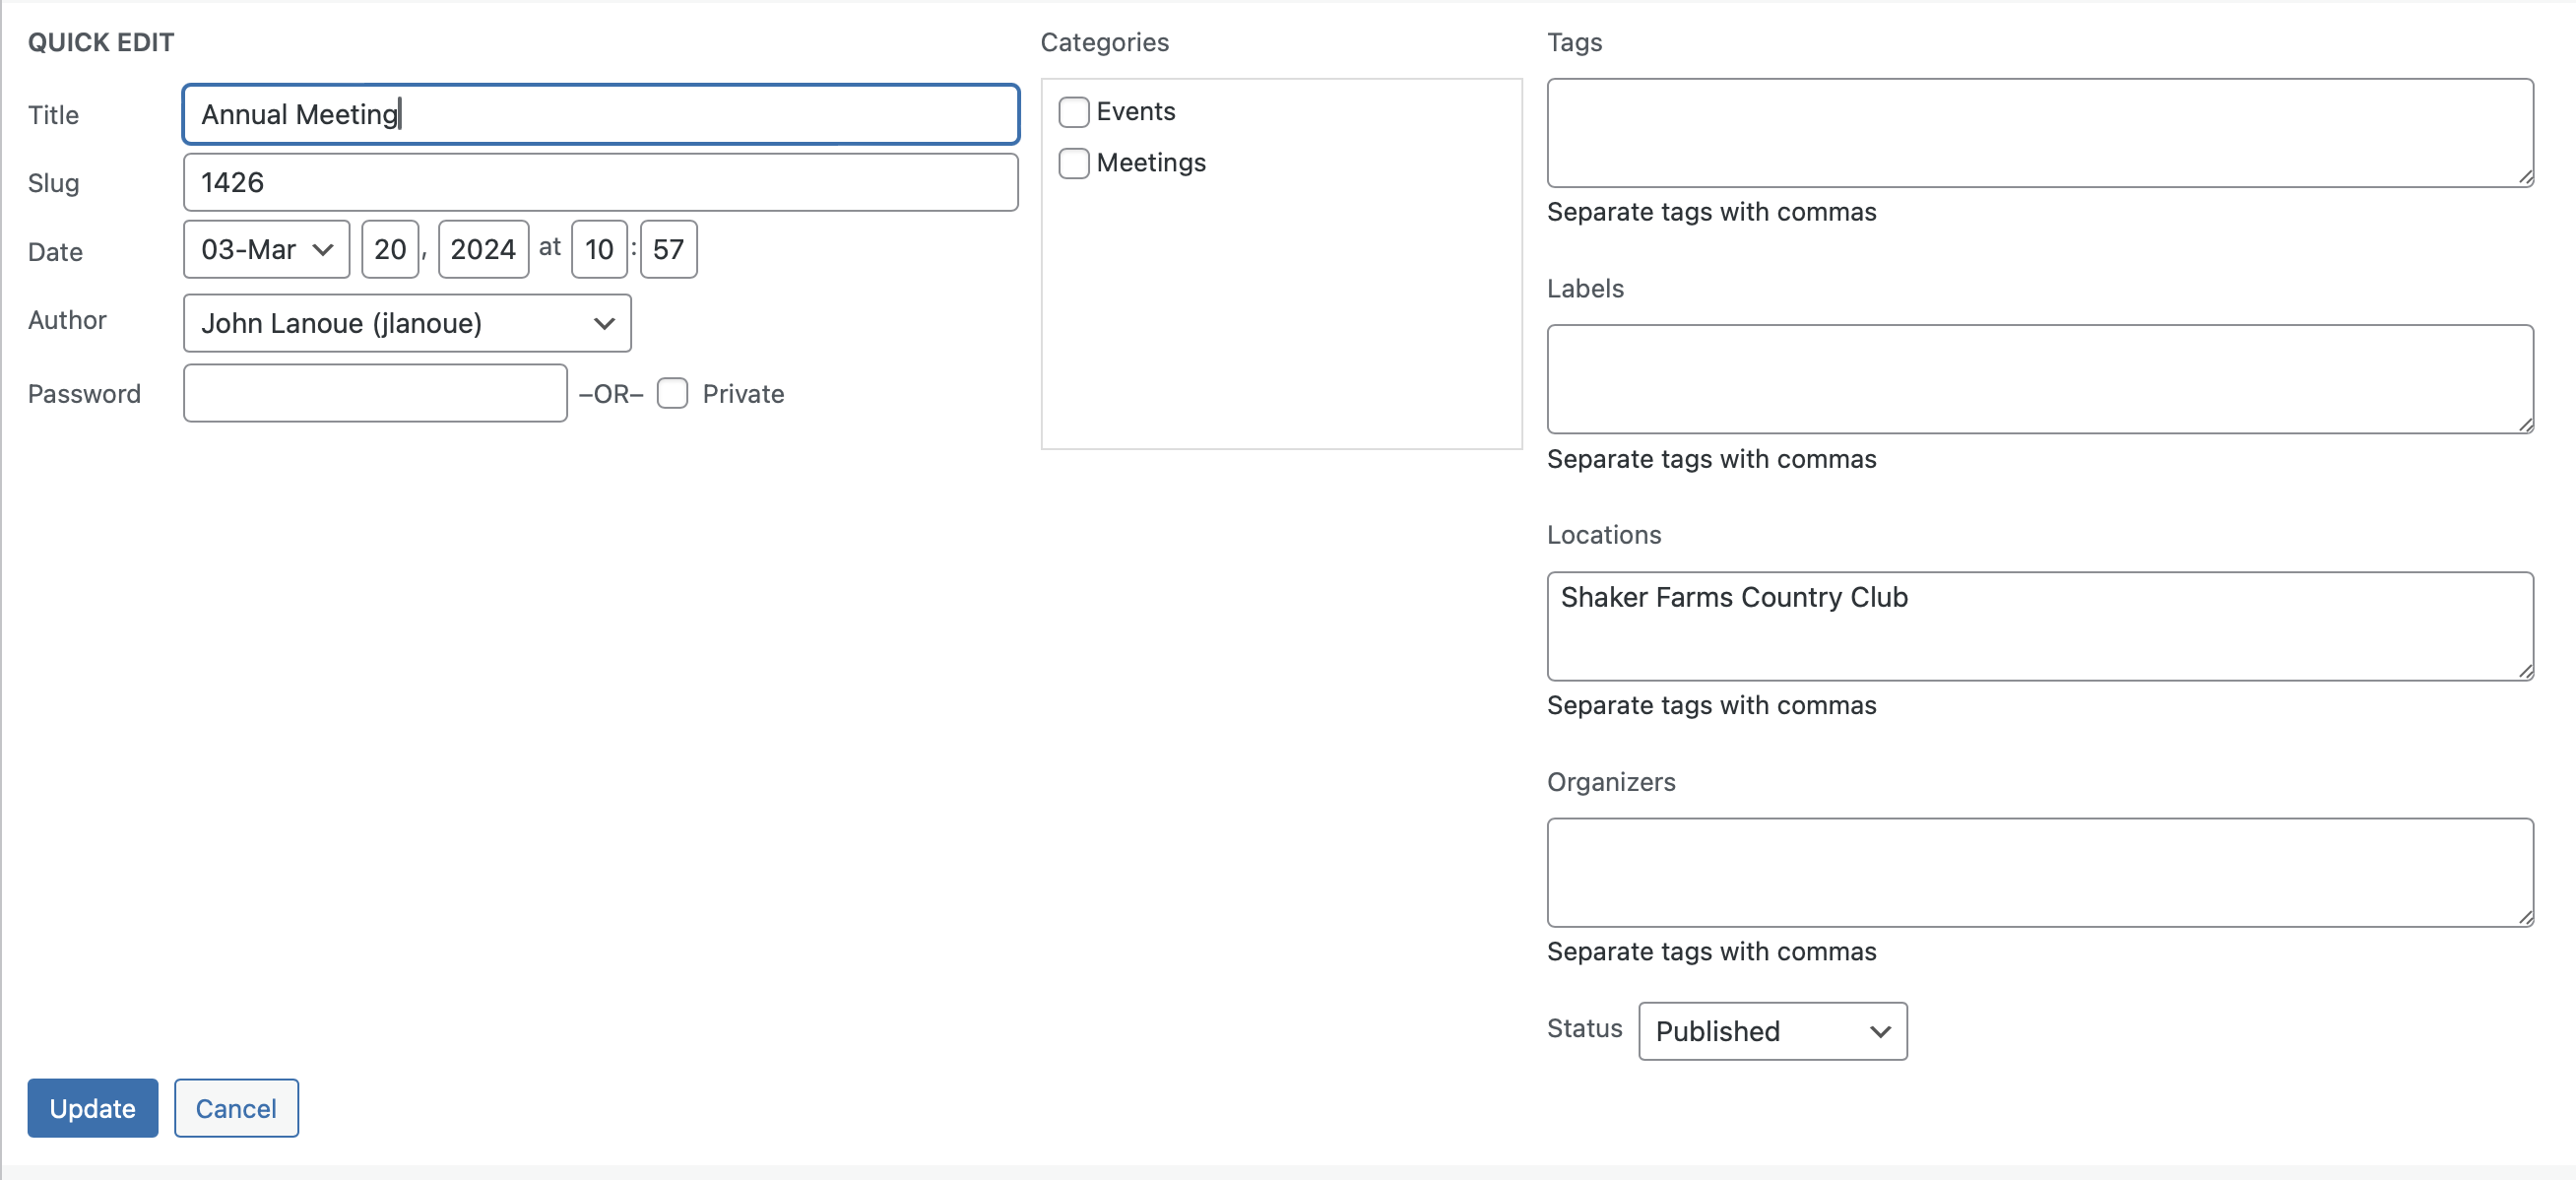2576x1180 pixels.
Task: Click into the Title field
Action: coord(600,115)
